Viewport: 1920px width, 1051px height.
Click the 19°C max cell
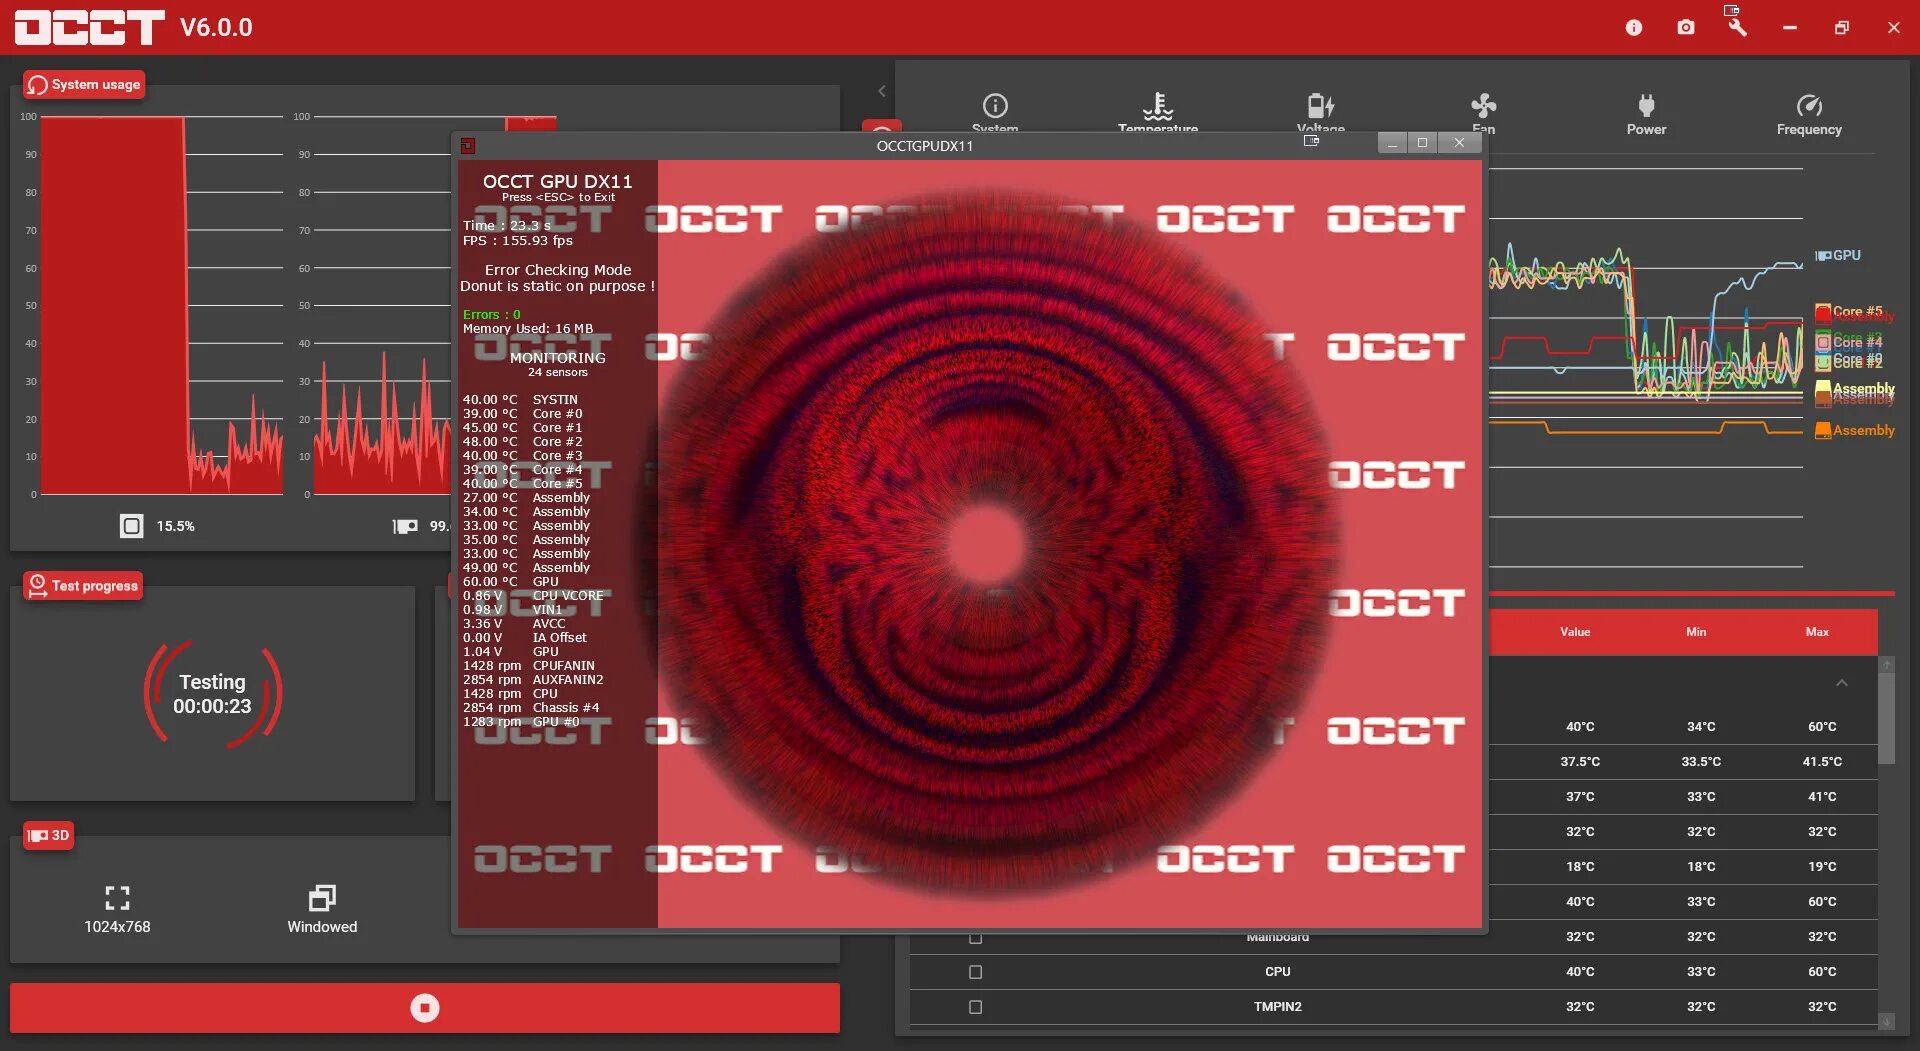pos(1822,867)
